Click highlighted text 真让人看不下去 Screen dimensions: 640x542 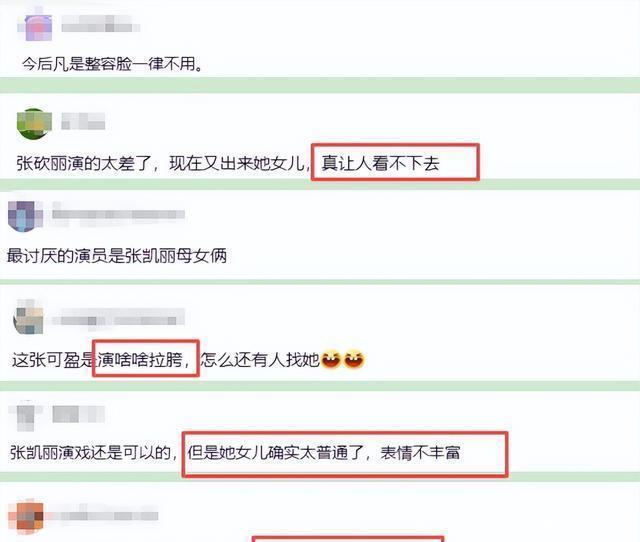(380, 164)
